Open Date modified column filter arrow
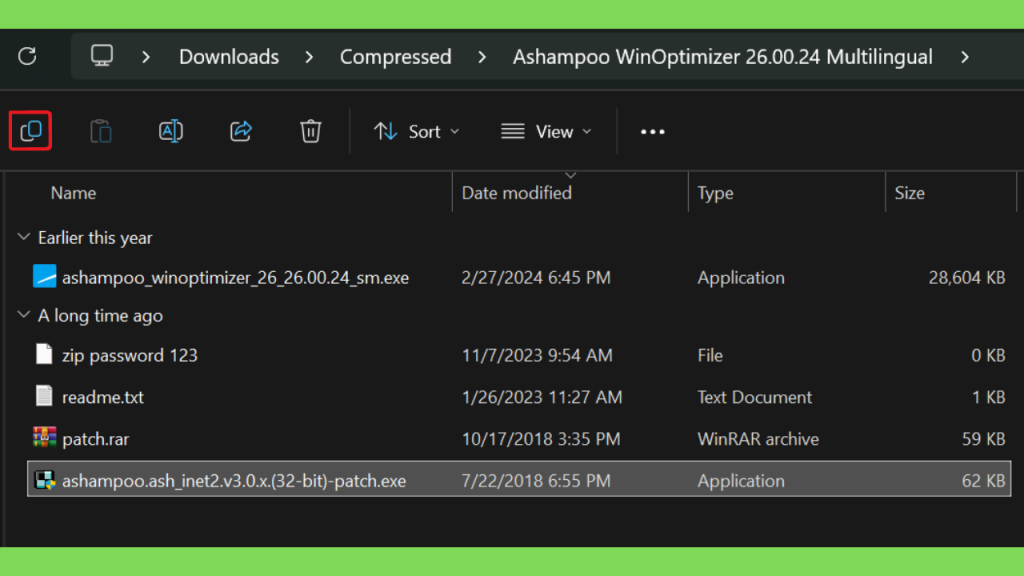 [x=571, y=175]
